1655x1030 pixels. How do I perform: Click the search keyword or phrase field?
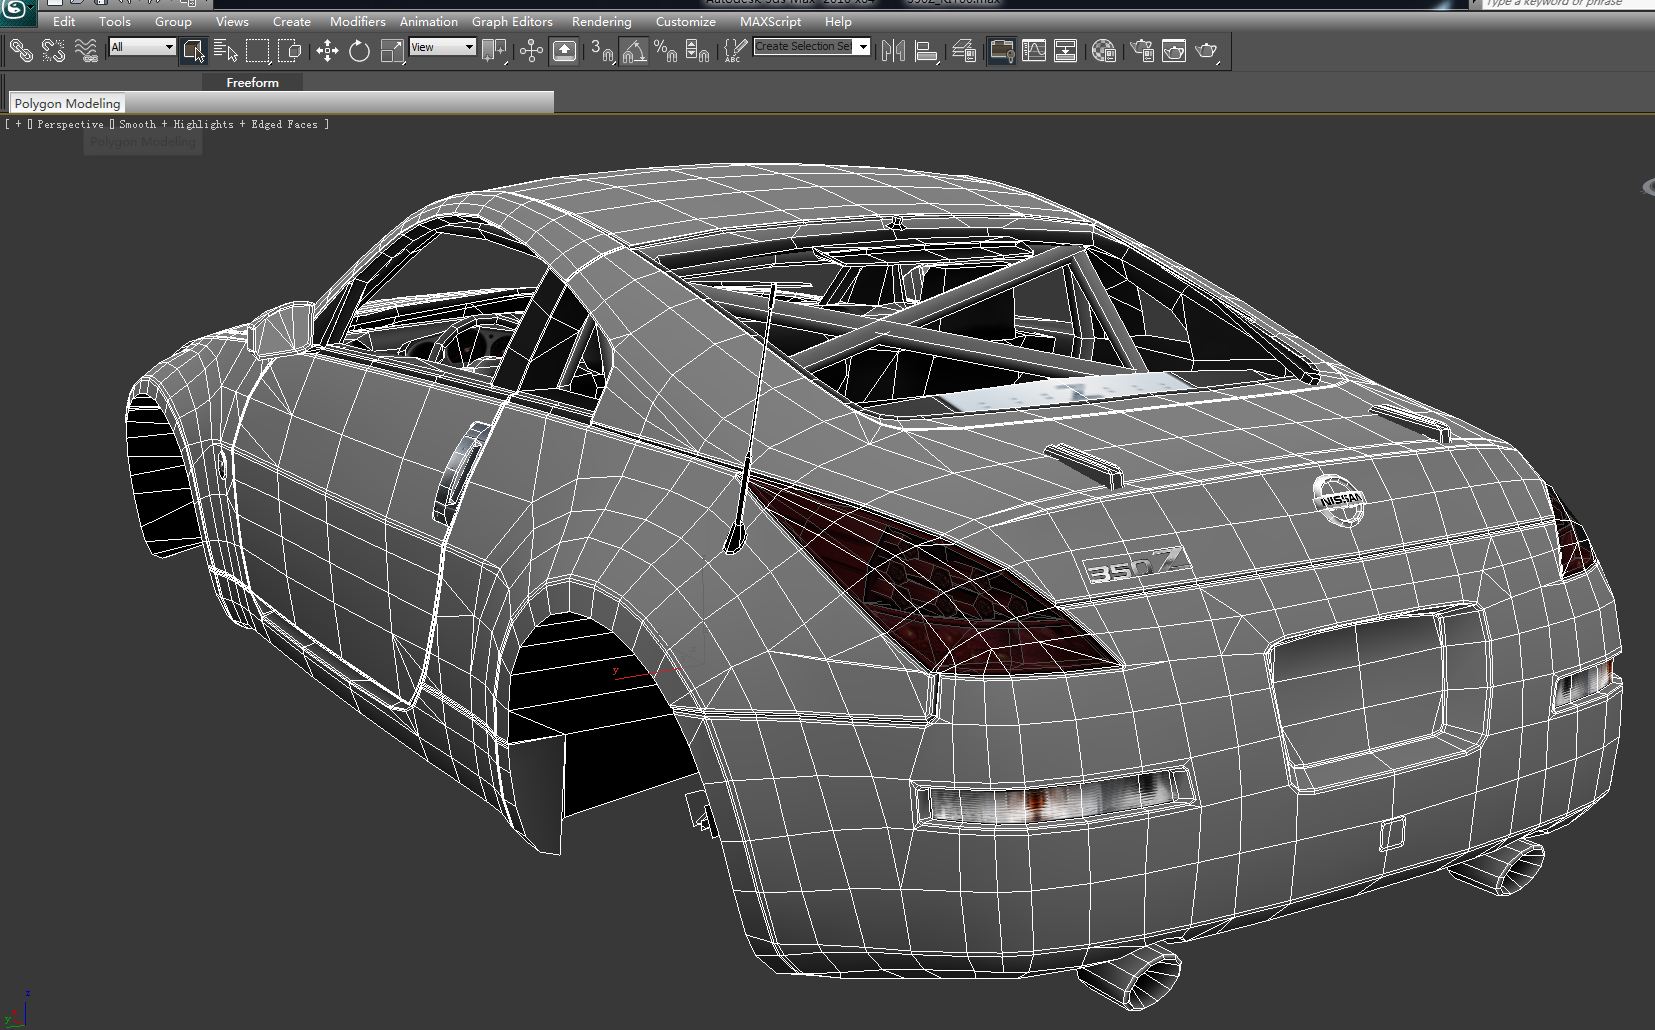click(x=1567, y=4)
